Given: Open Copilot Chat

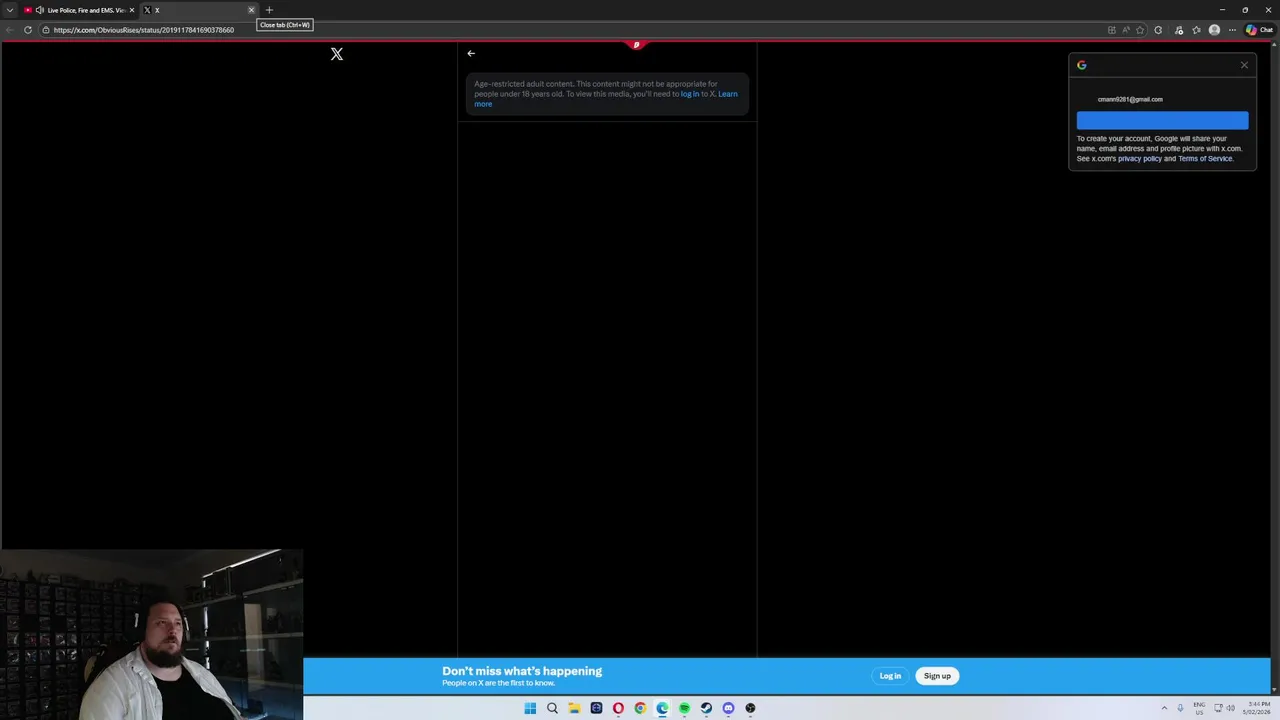Looking at the screenshot, I should click(x=1259, y=30).
